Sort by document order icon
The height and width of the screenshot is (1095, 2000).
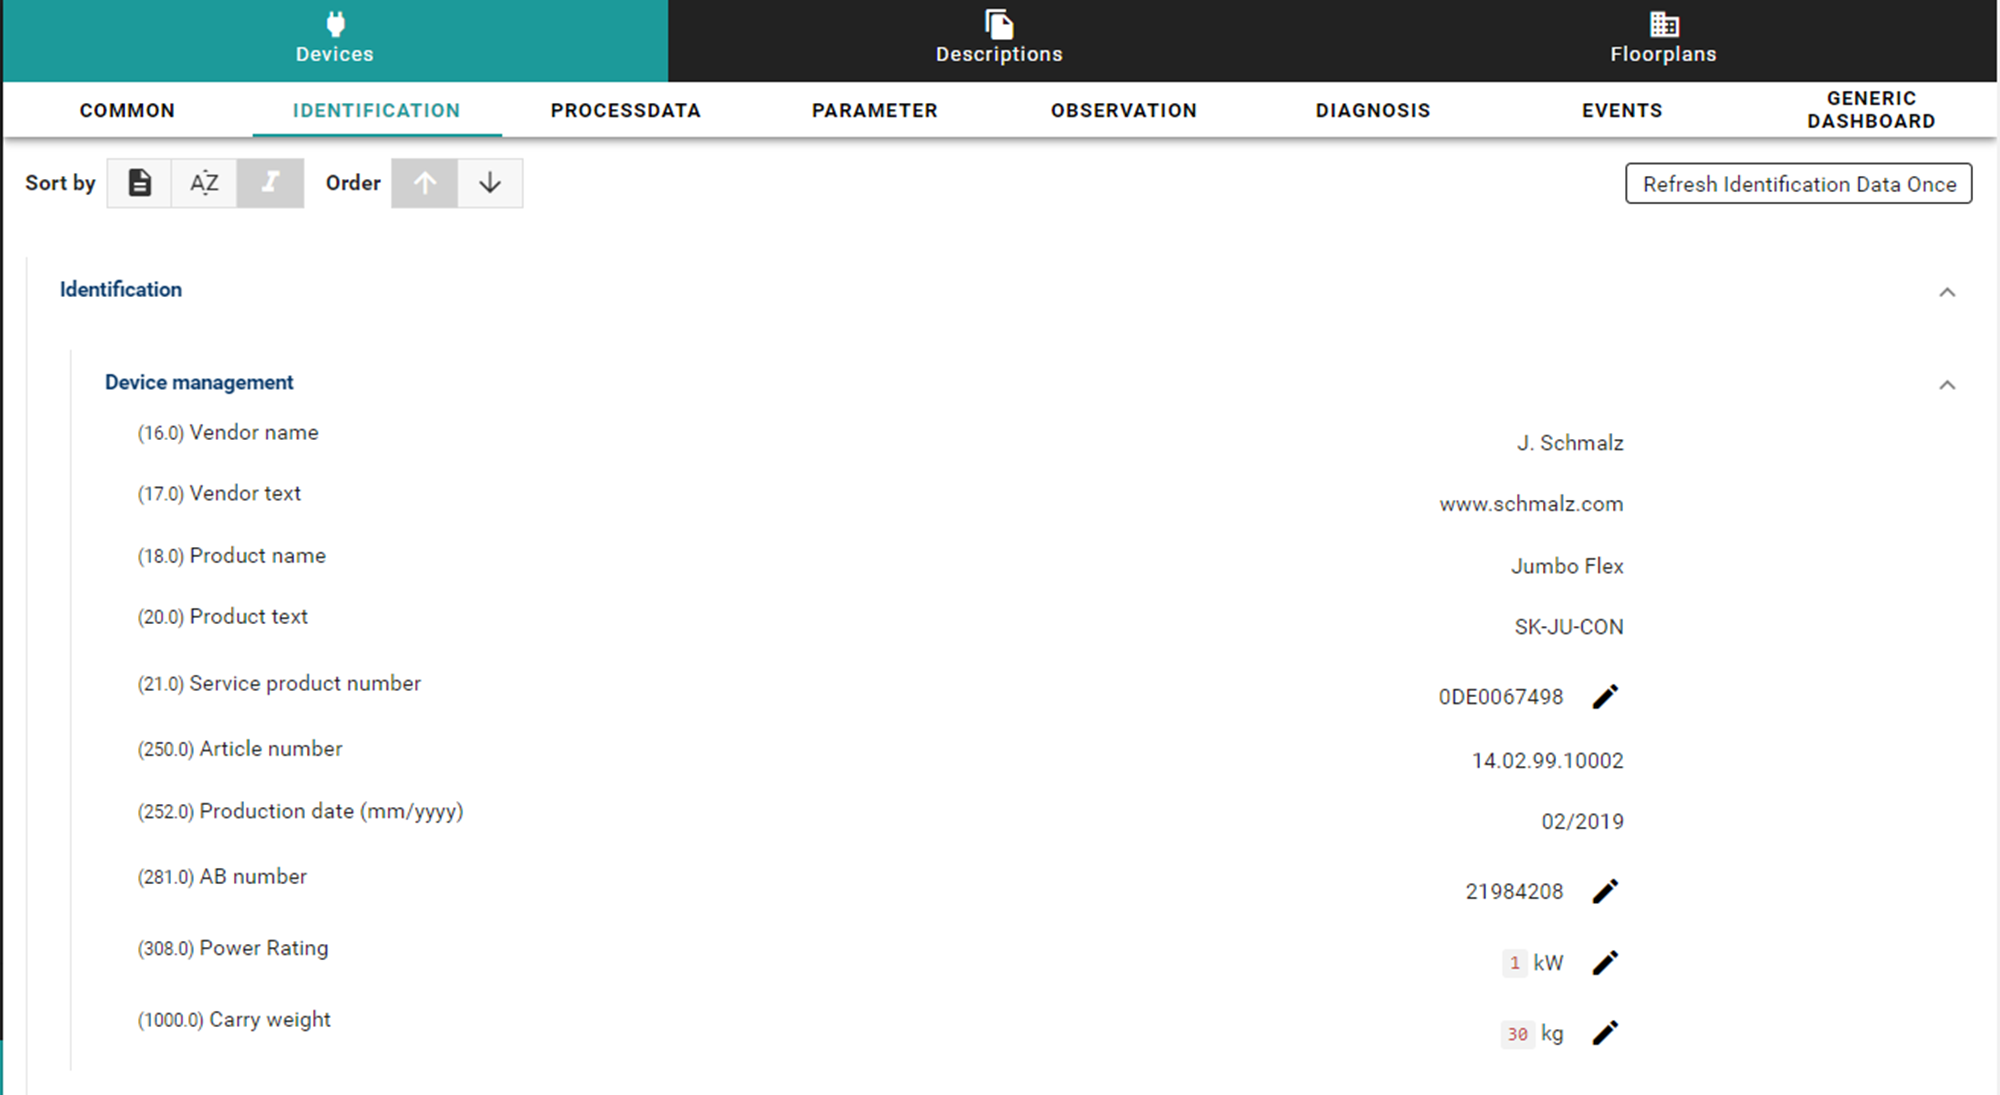[x=140, y=183]
